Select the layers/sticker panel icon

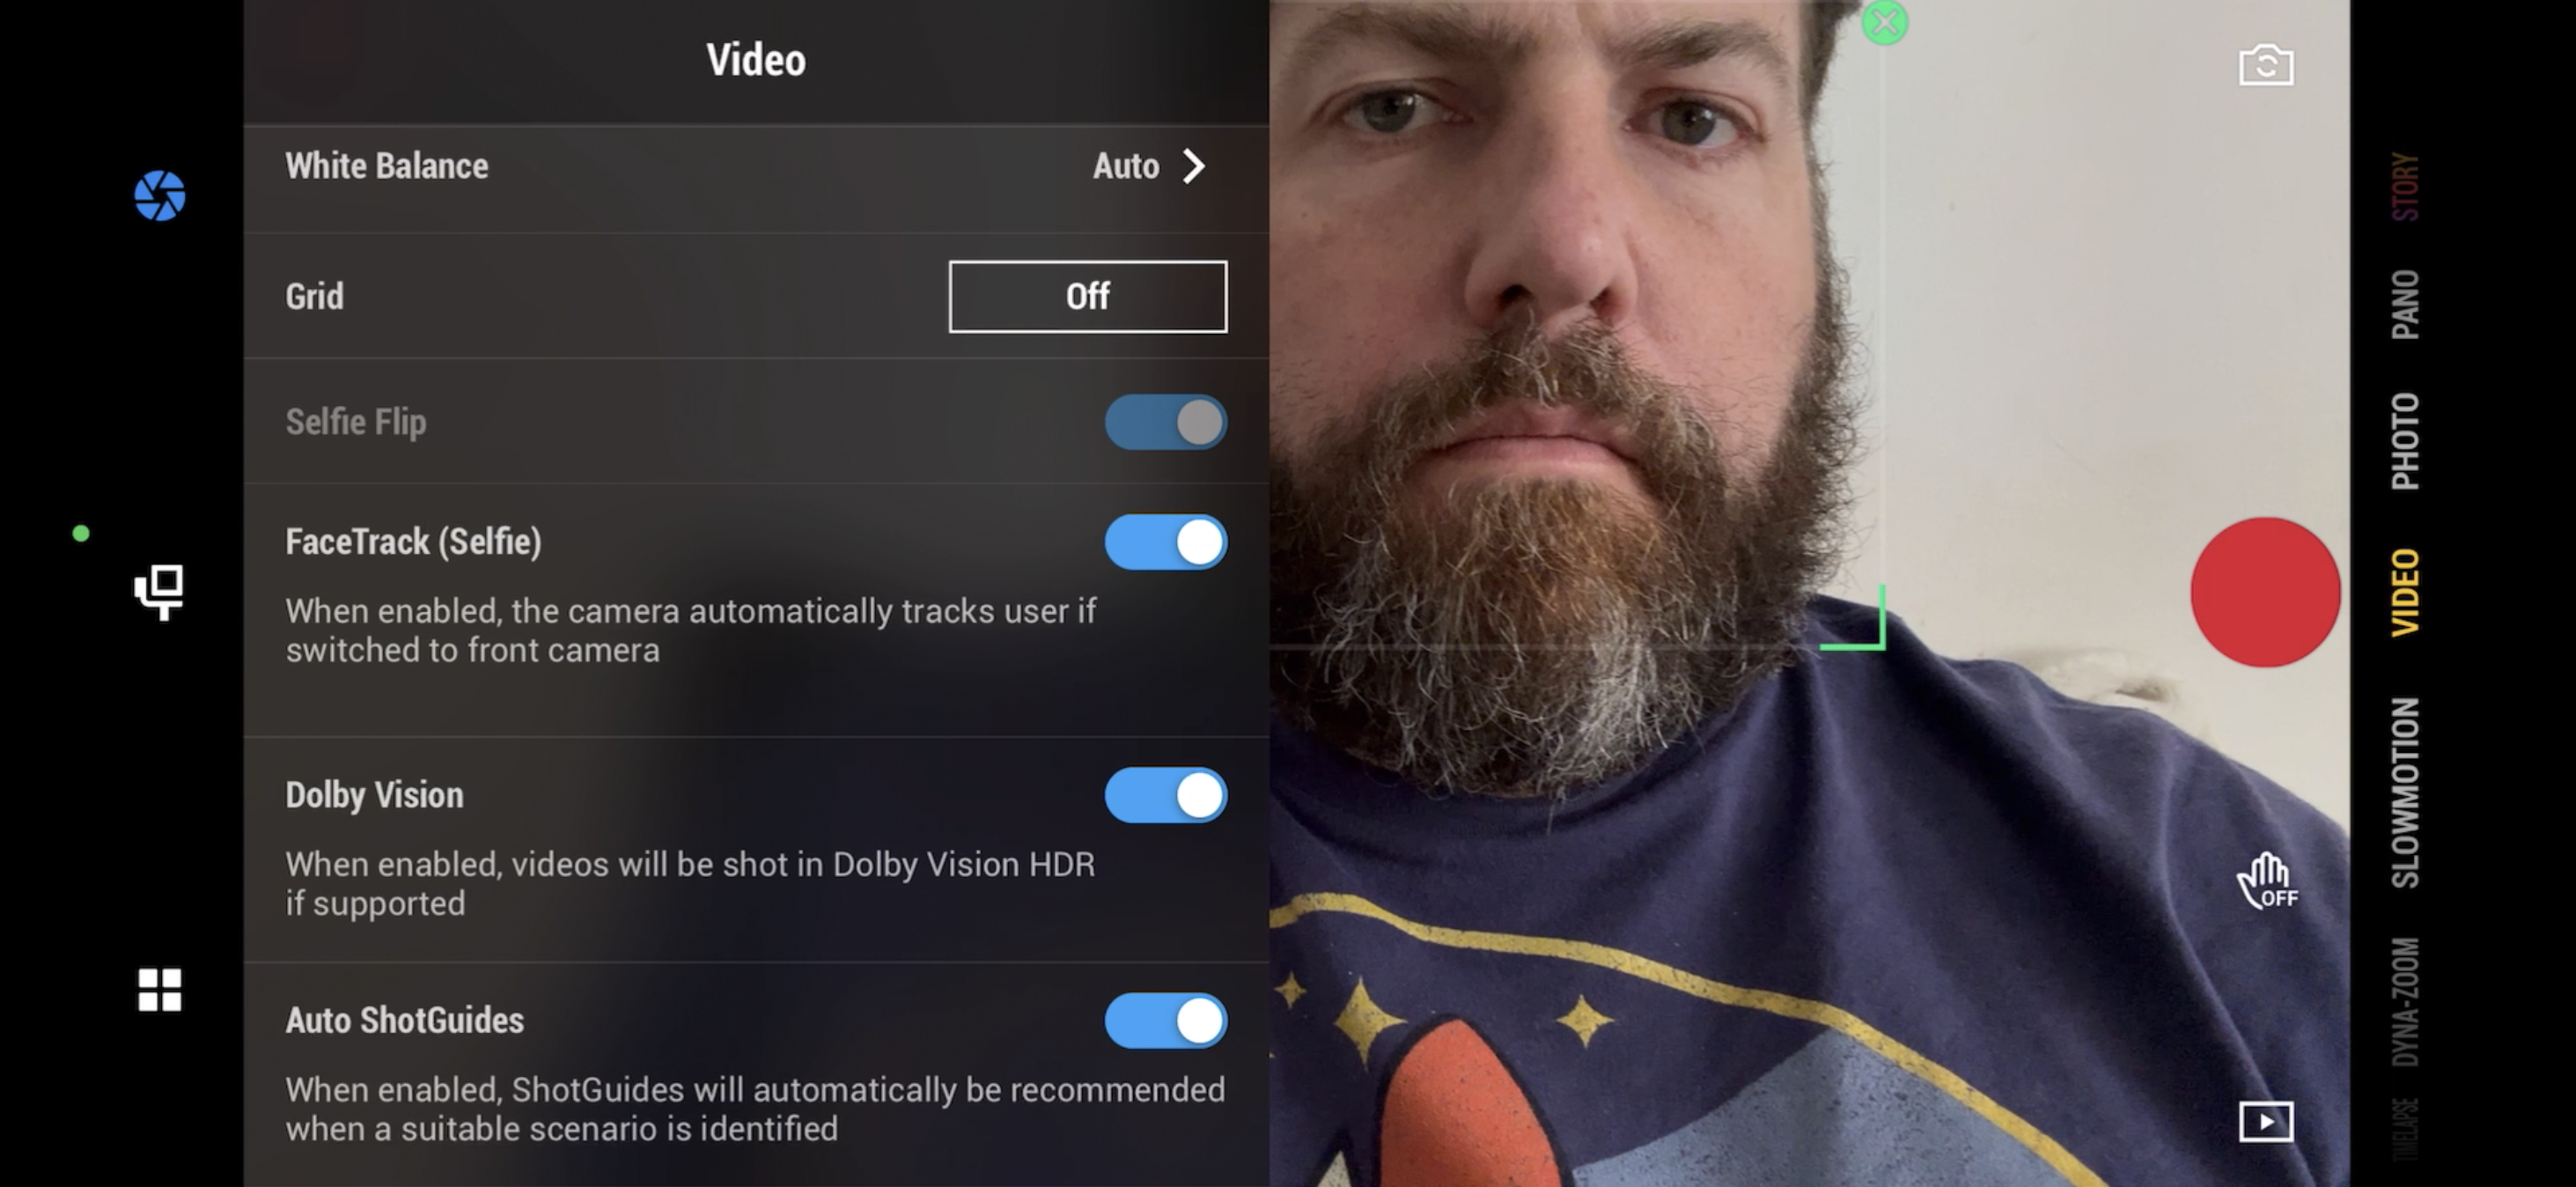(x=161, y=587)
